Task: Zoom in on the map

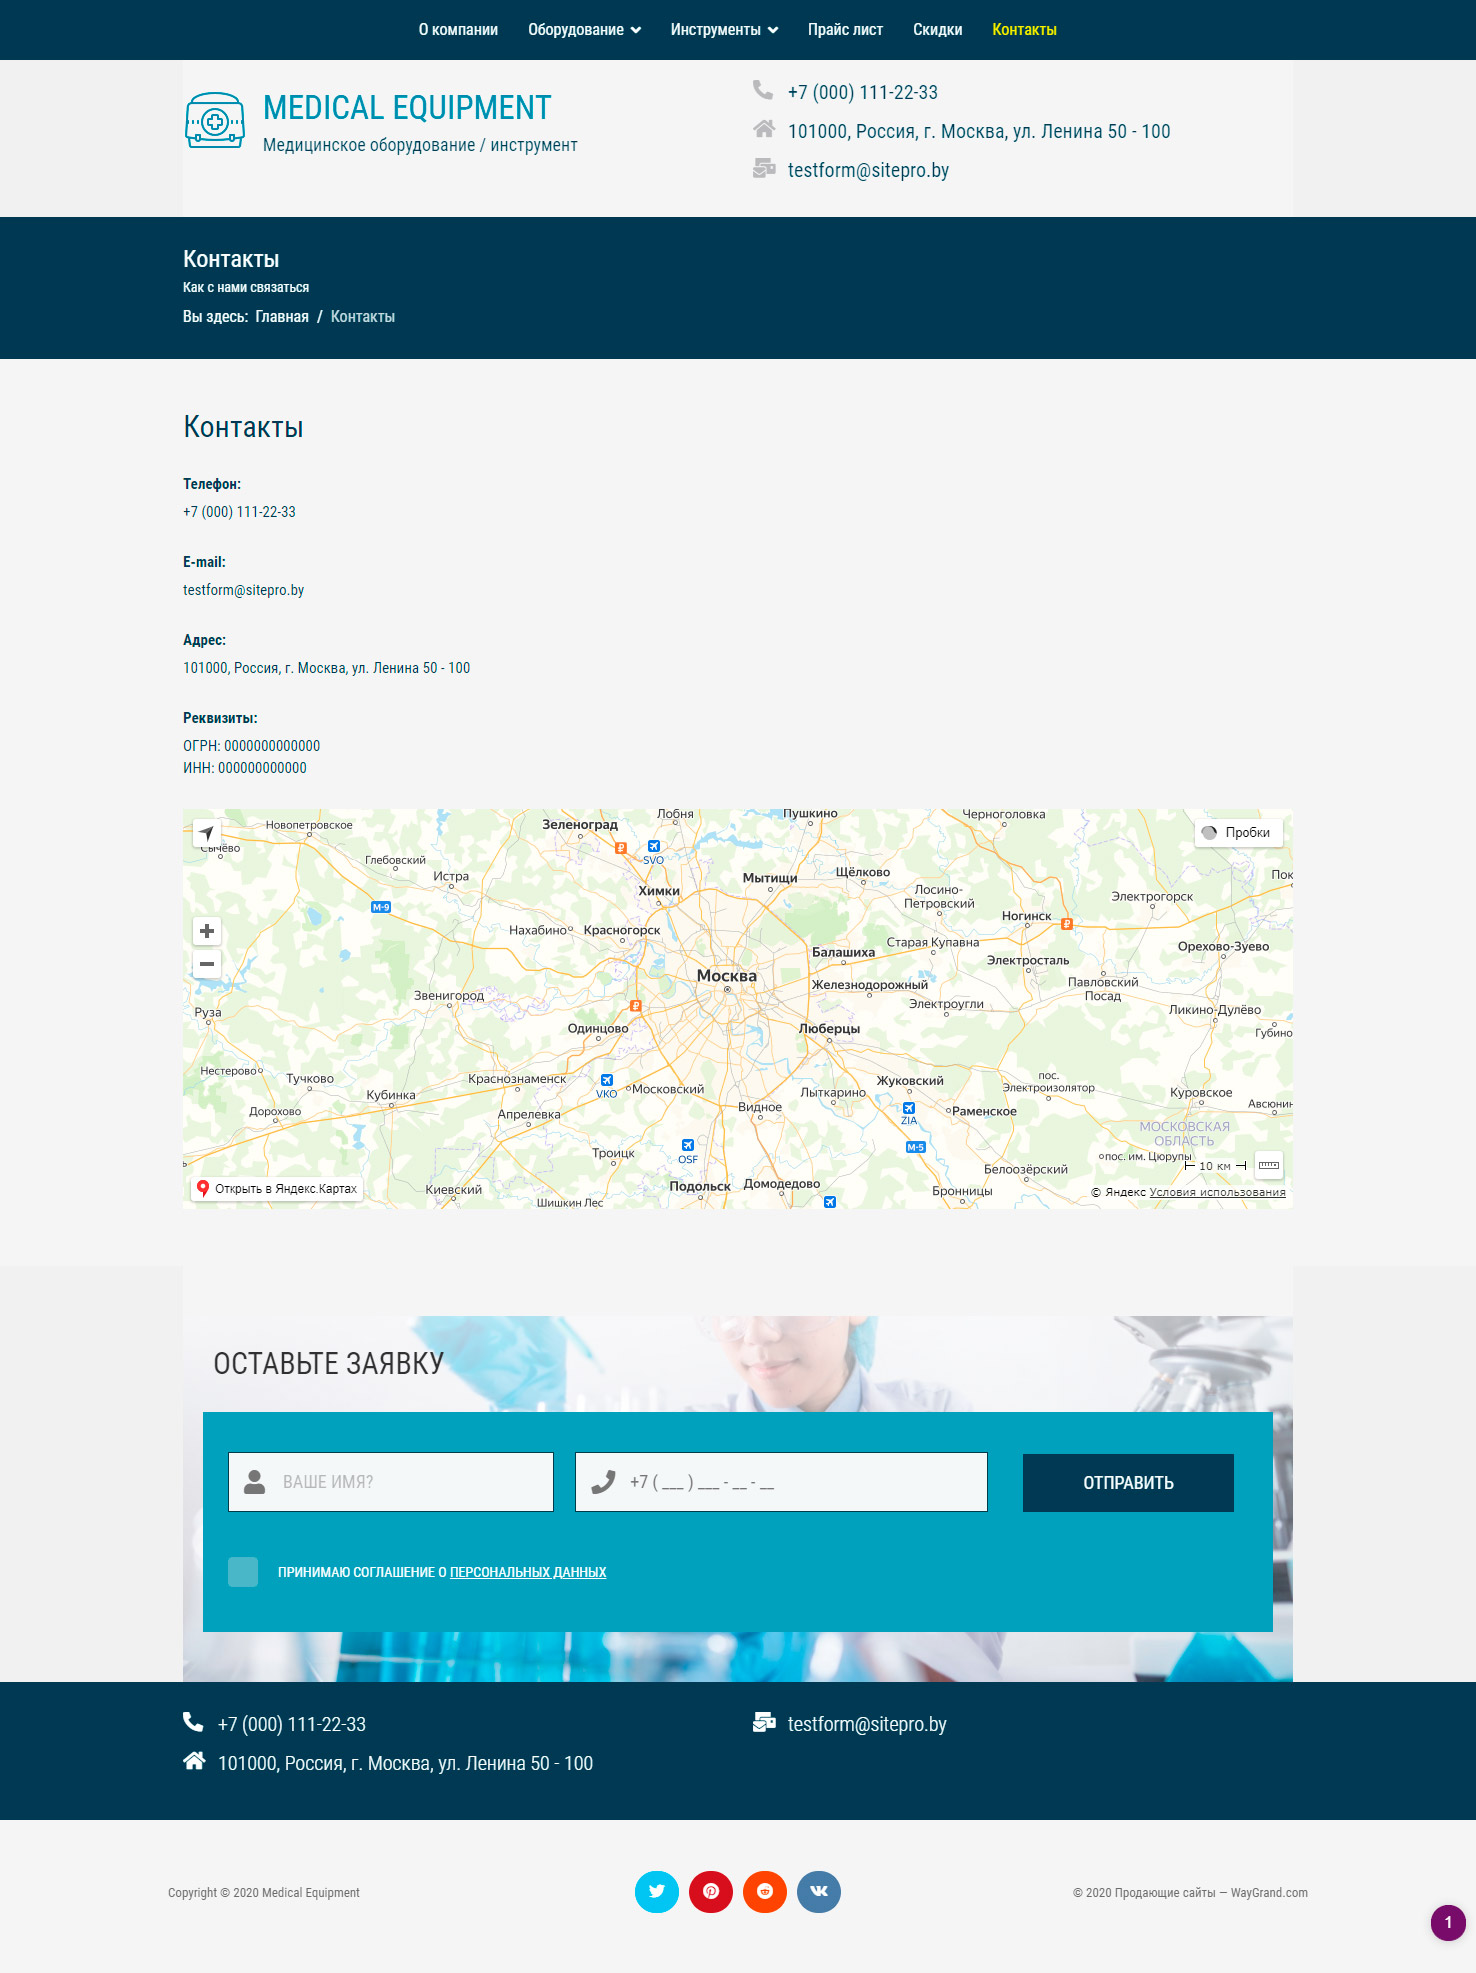Action: (207, 931)
